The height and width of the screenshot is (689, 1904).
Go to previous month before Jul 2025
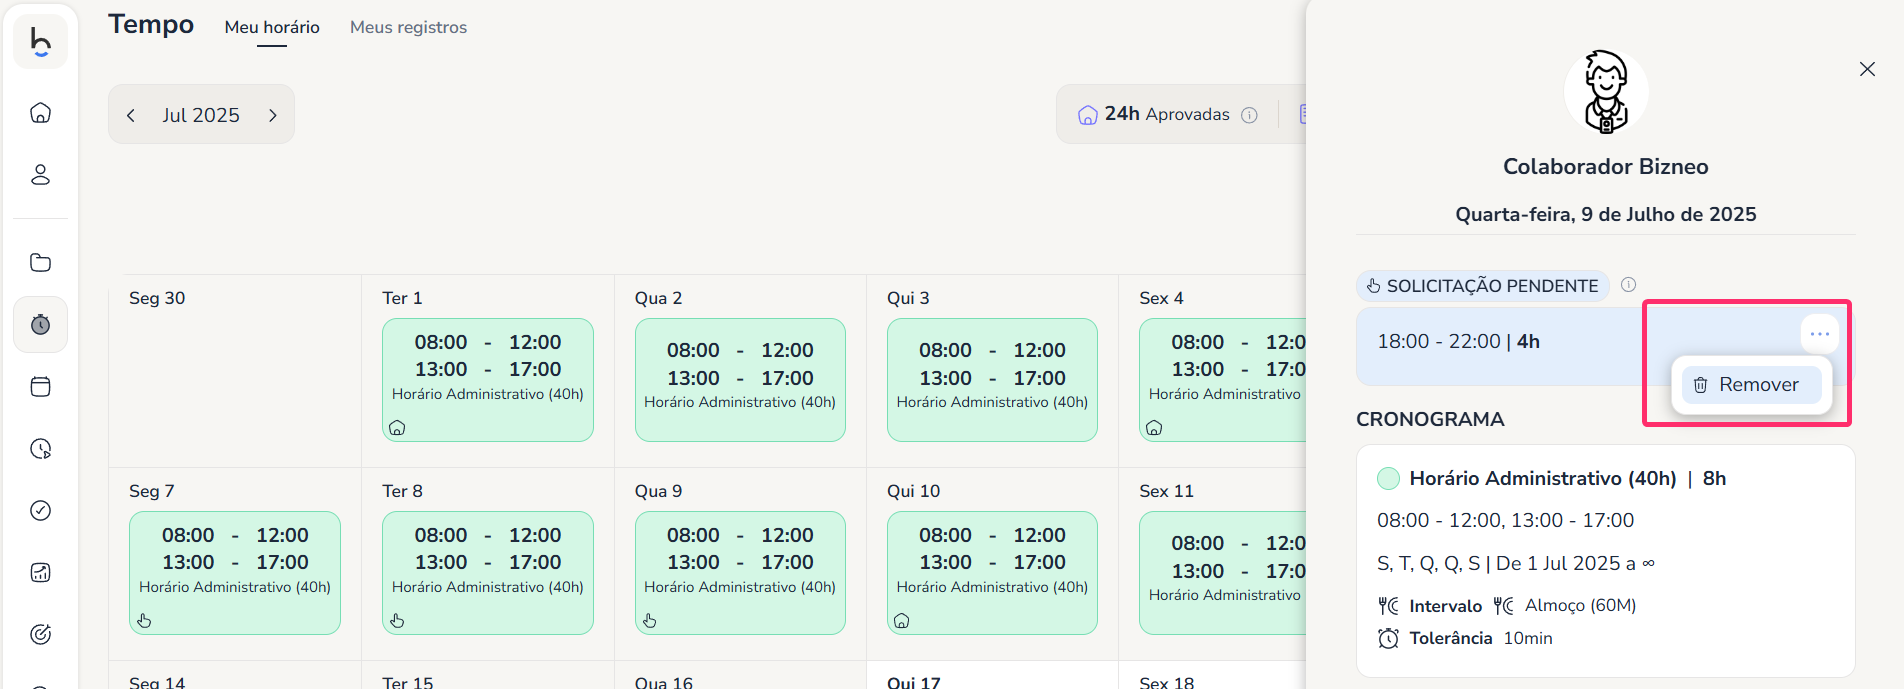[x=131, y=116]
